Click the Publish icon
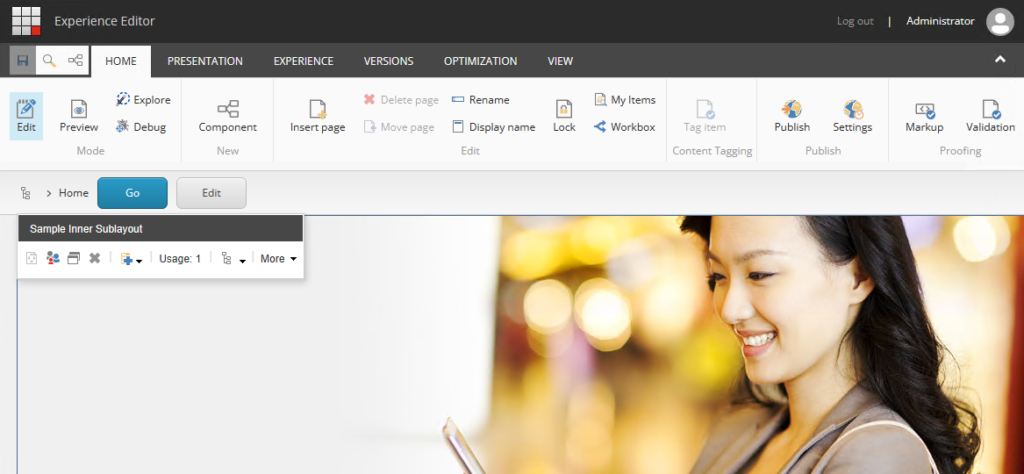The height and width of the screenshot is (474, 1024). [792, 109]
